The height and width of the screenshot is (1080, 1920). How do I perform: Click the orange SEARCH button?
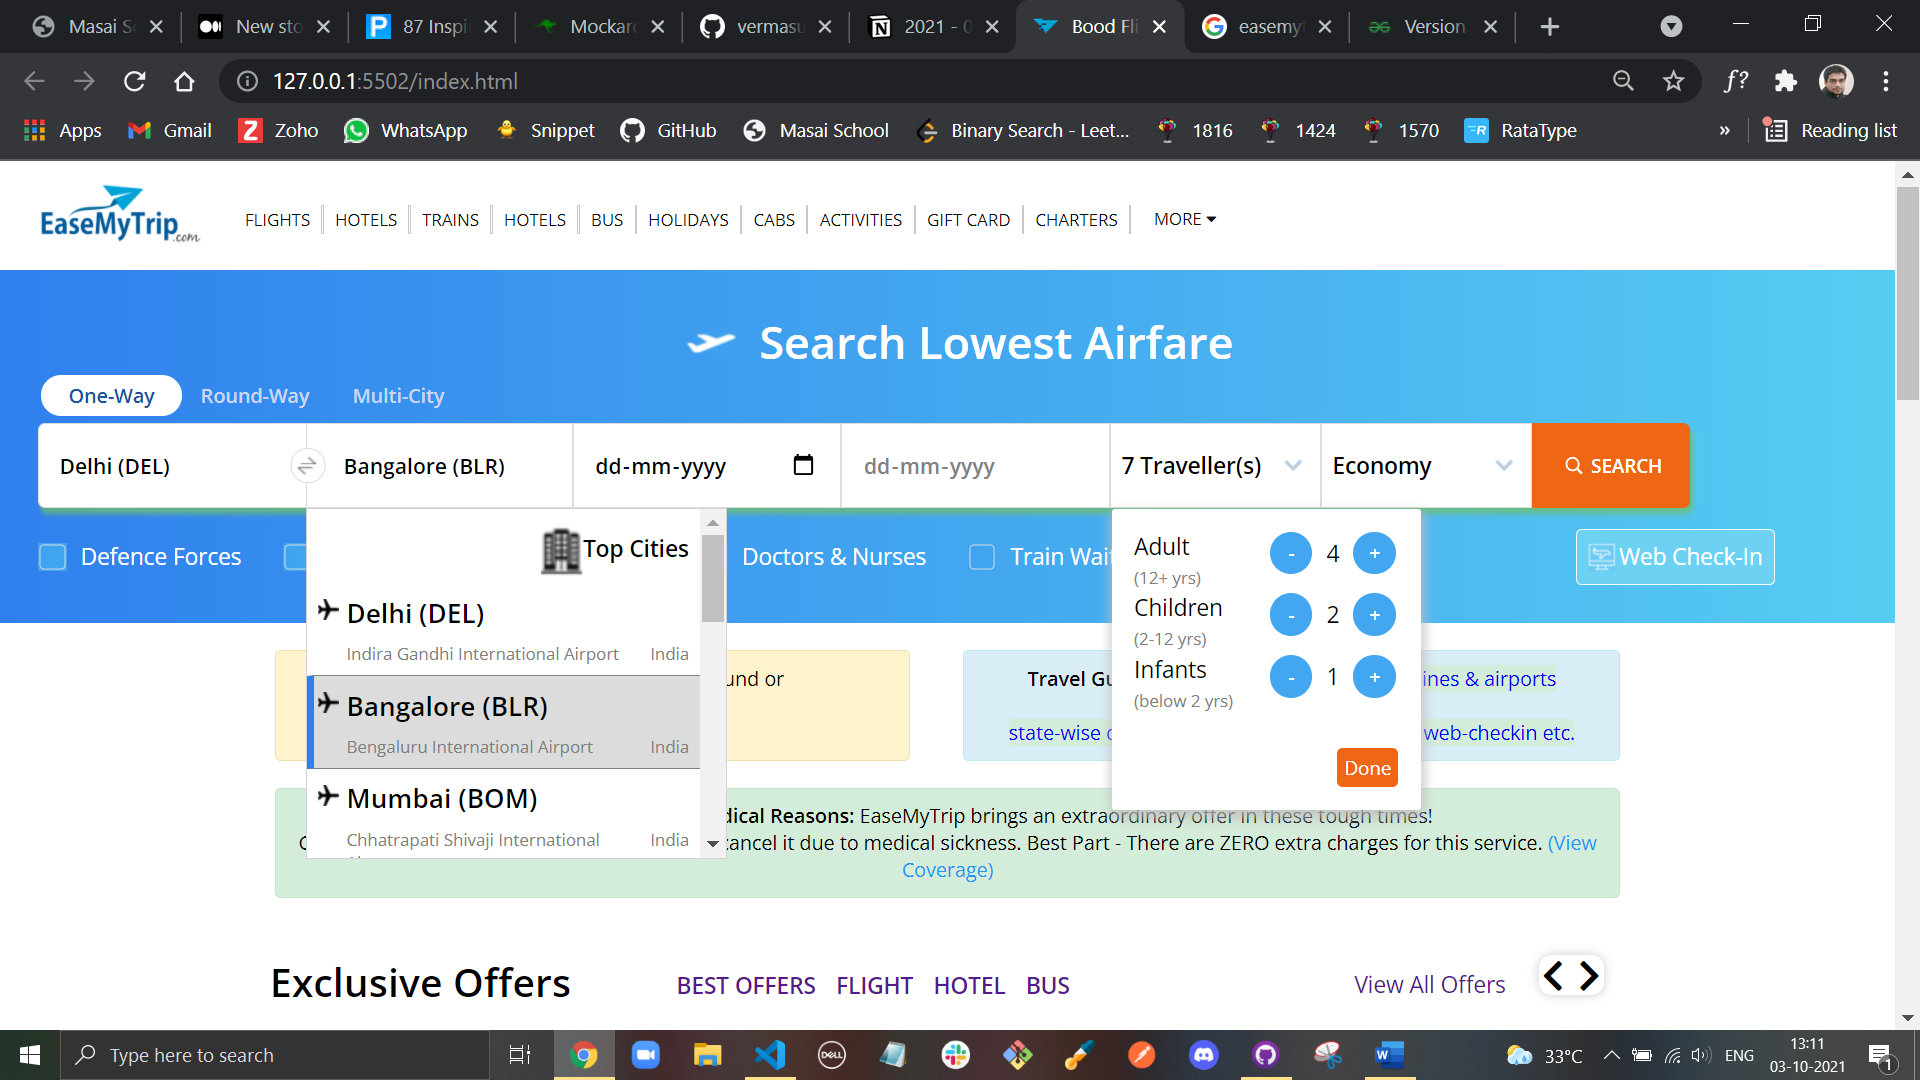pos(1611,465)
